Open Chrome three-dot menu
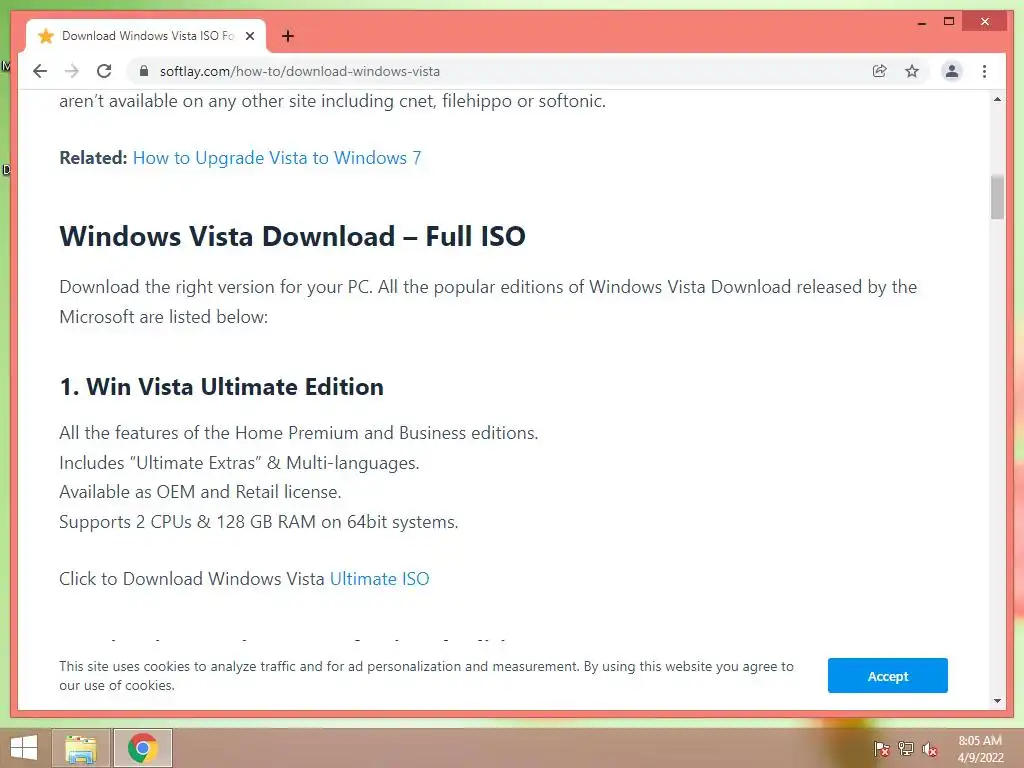 pos(984,71)
